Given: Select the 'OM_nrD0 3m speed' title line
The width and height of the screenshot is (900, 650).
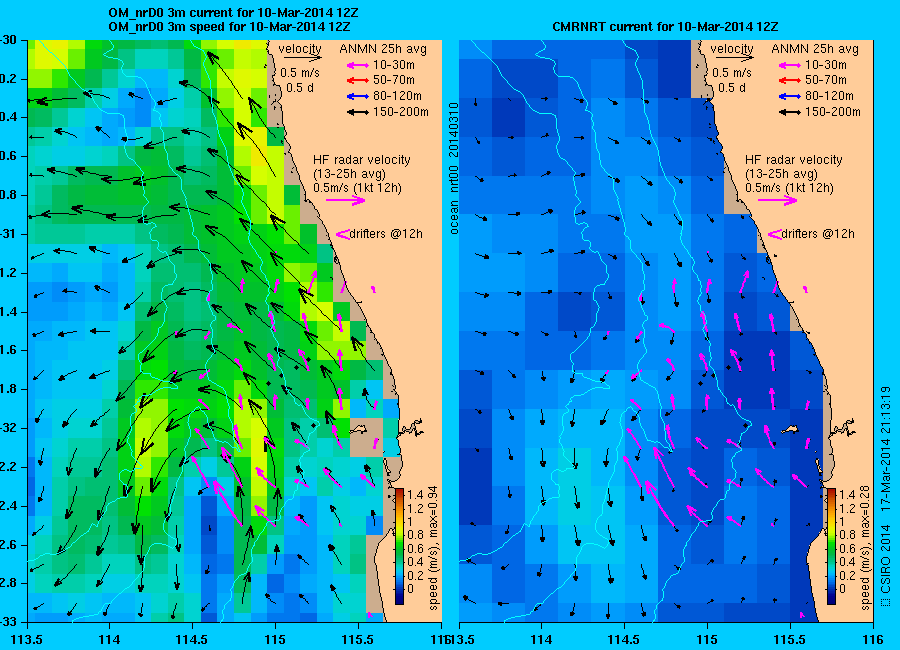Looking at the screenshot, I should 230,27.
